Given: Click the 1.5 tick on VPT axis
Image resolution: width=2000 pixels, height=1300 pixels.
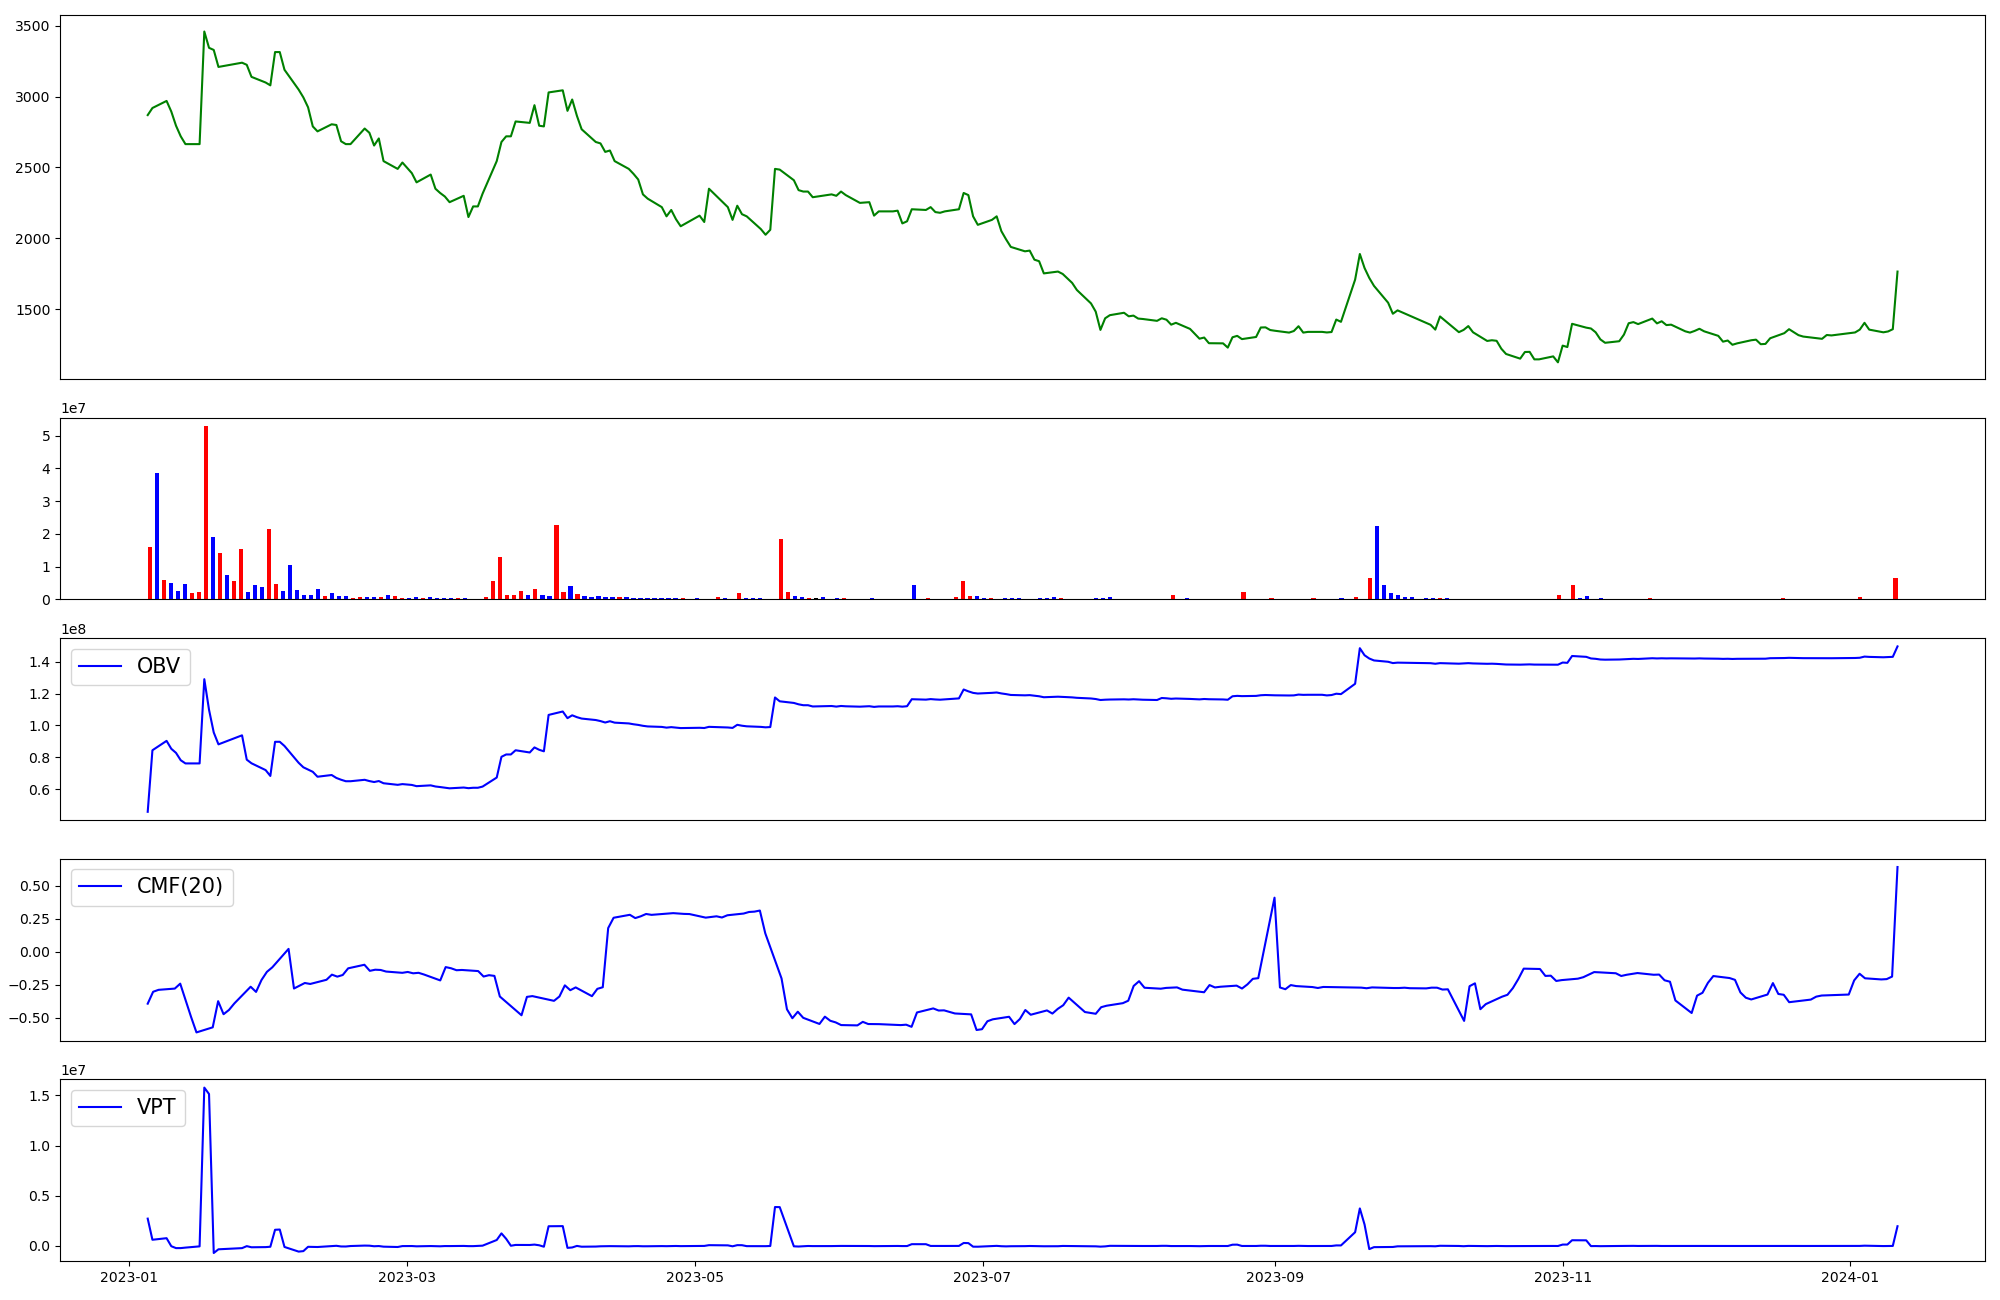Looking at the screenshot, I should [x=39, y=1096].
